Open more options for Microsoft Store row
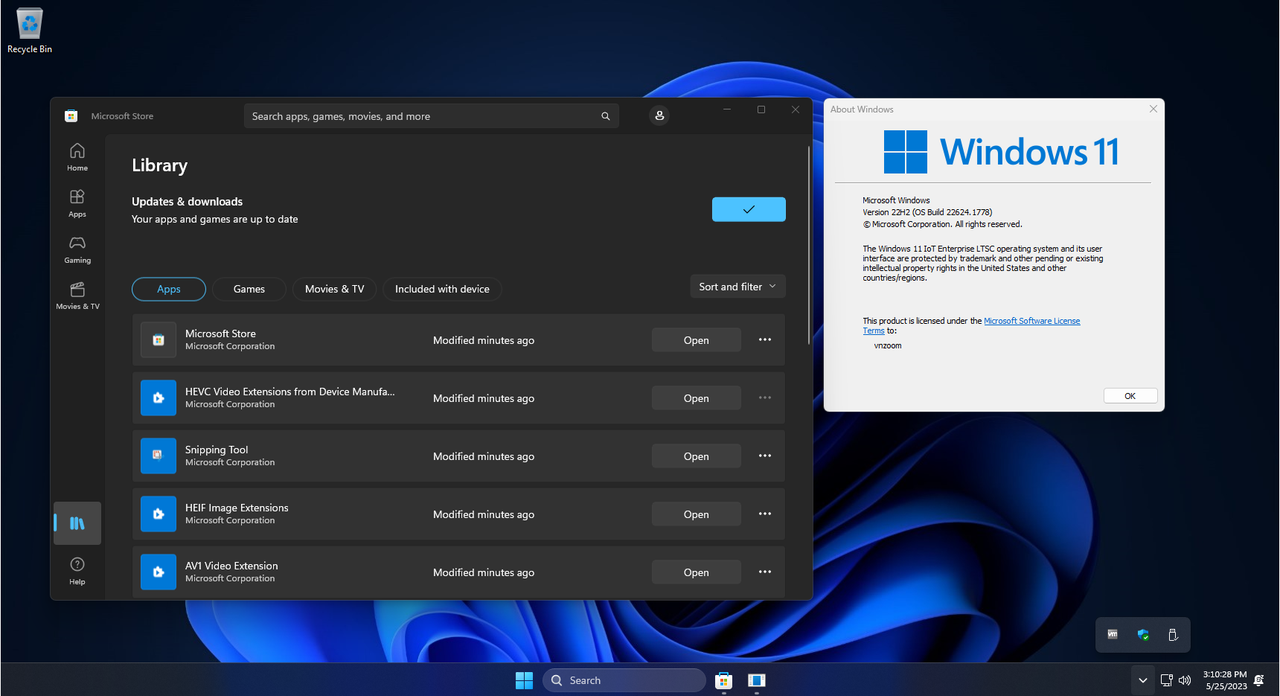This screenshot has width=1280, height=696. point(765,340)
